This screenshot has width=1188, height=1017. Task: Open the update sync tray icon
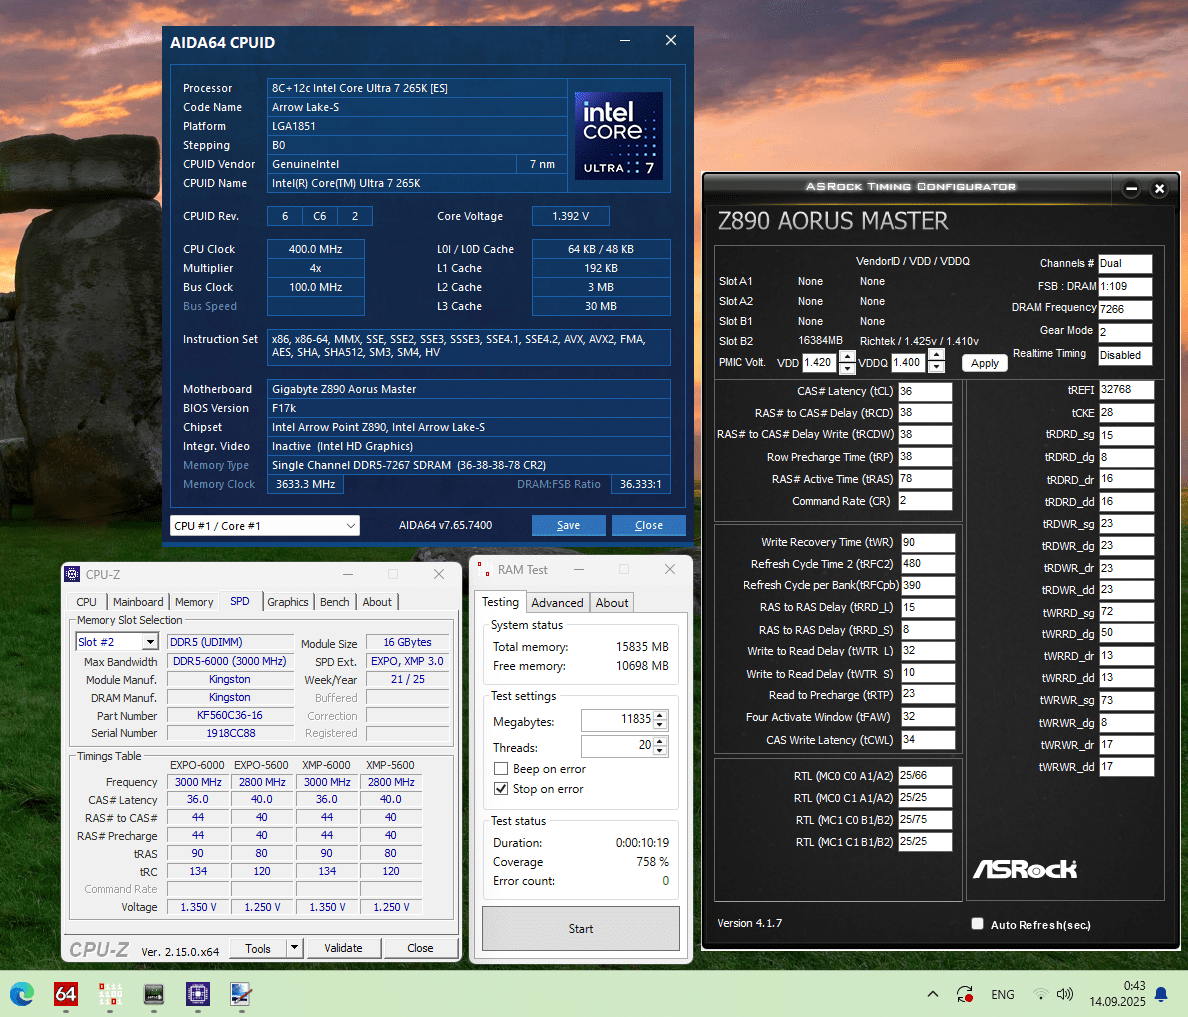[964, 994]
